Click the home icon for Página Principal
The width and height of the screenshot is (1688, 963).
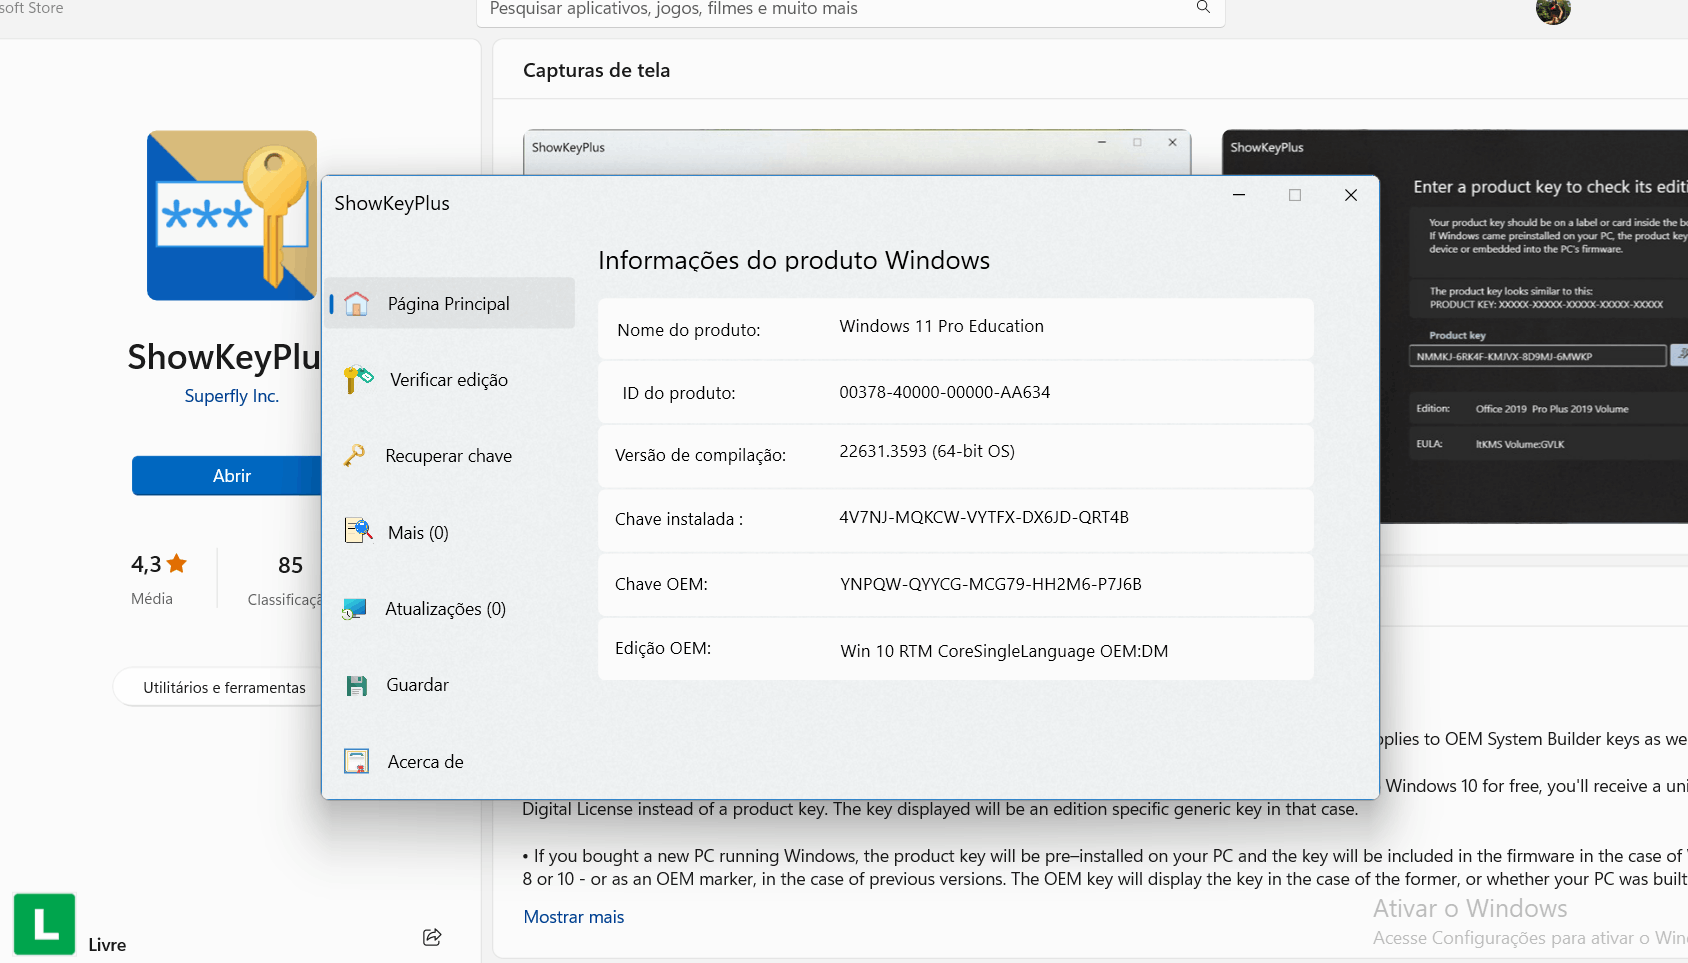[356, 304]
